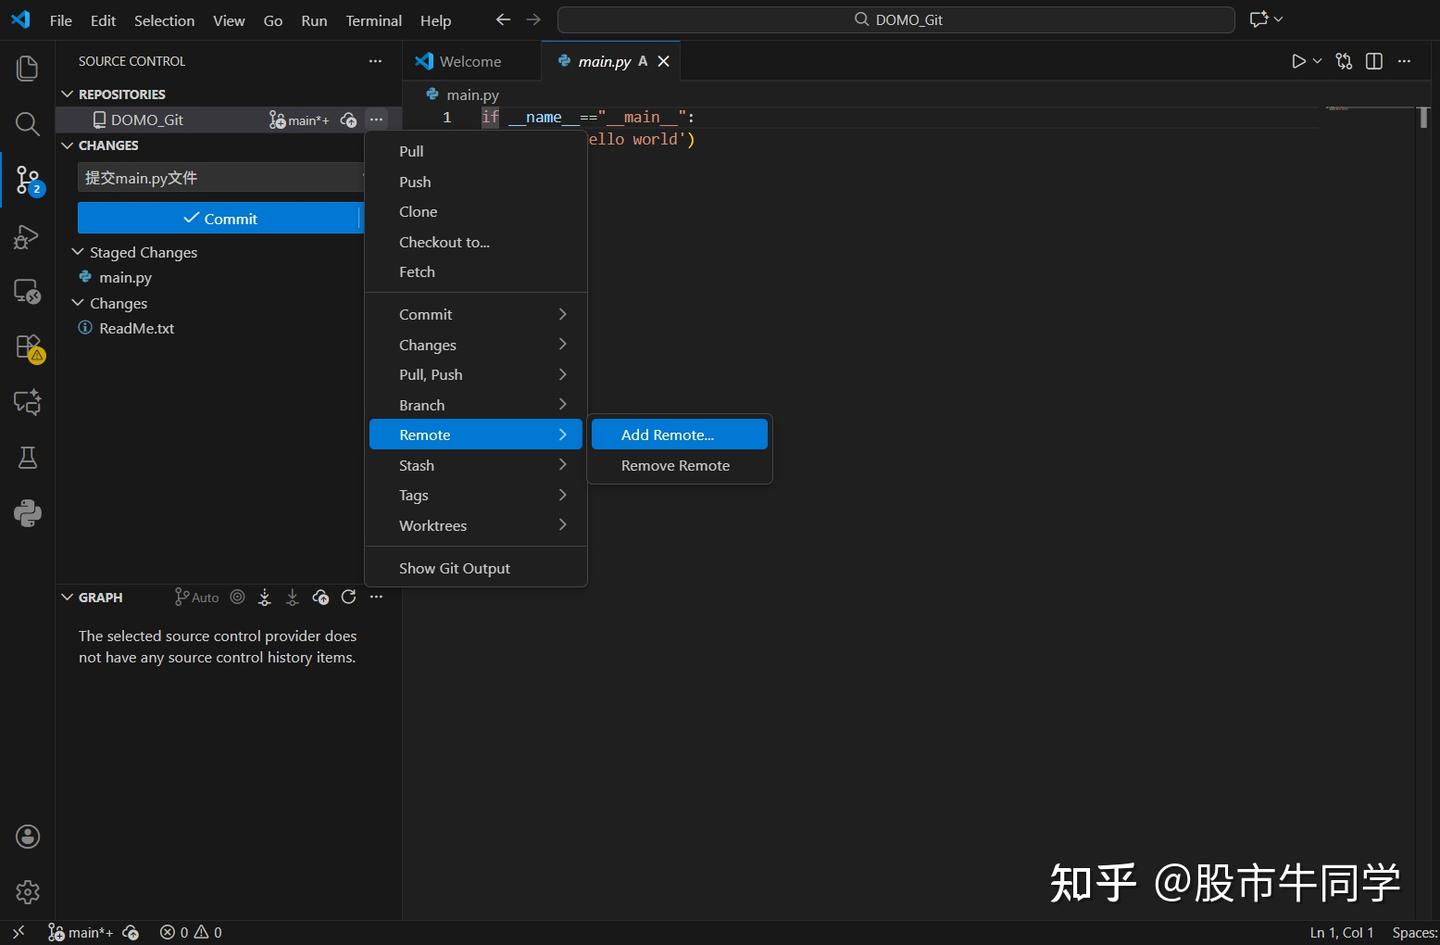1440x945 pixels.
Task: Toggle Auto mode in the Graph panel
Action: pyautogui.click(x=196, y=596)
